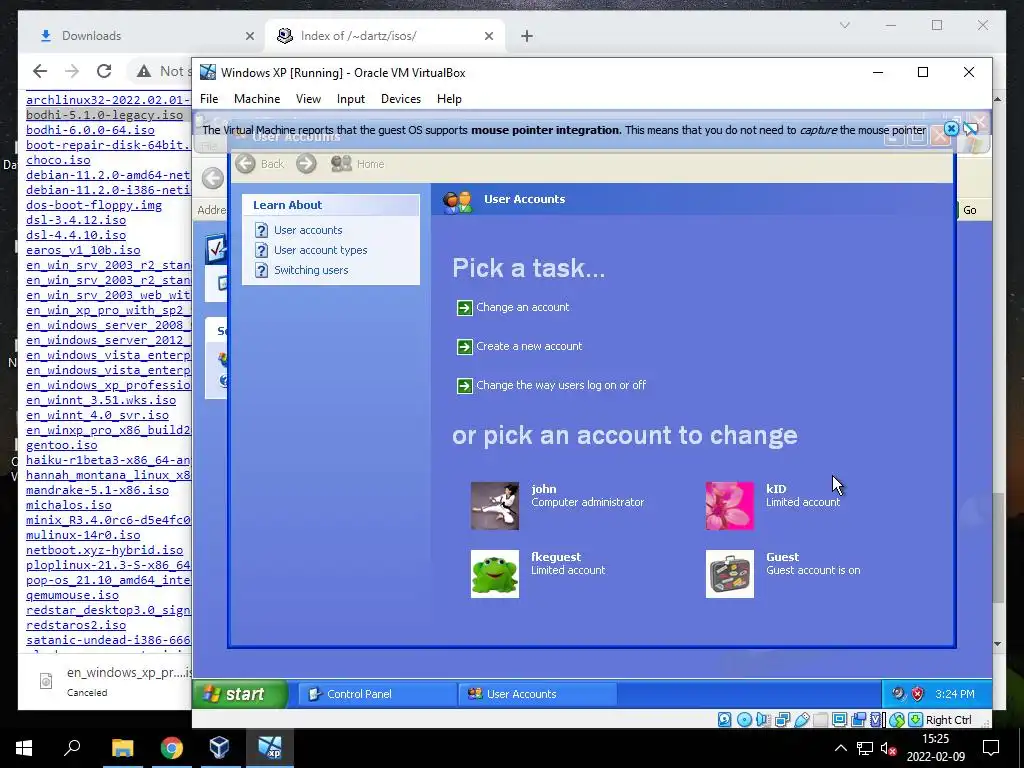Open the VirtualBox Input menu

(x=351, y=99)
